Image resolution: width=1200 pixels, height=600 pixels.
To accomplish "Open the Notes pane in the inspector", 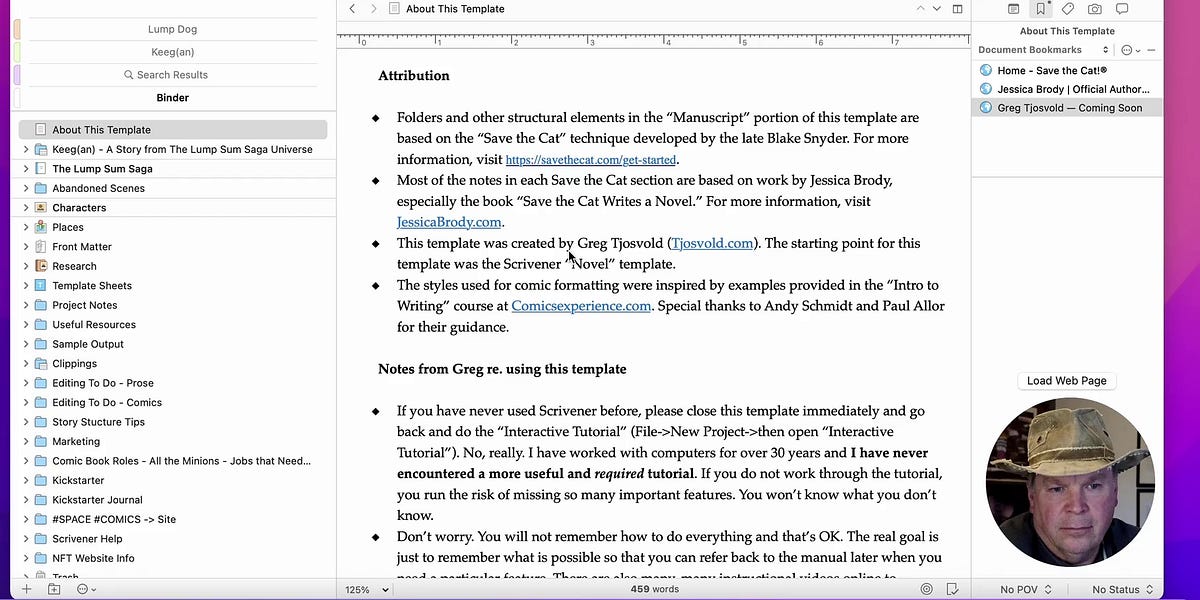I will [x=1013, y=9].
